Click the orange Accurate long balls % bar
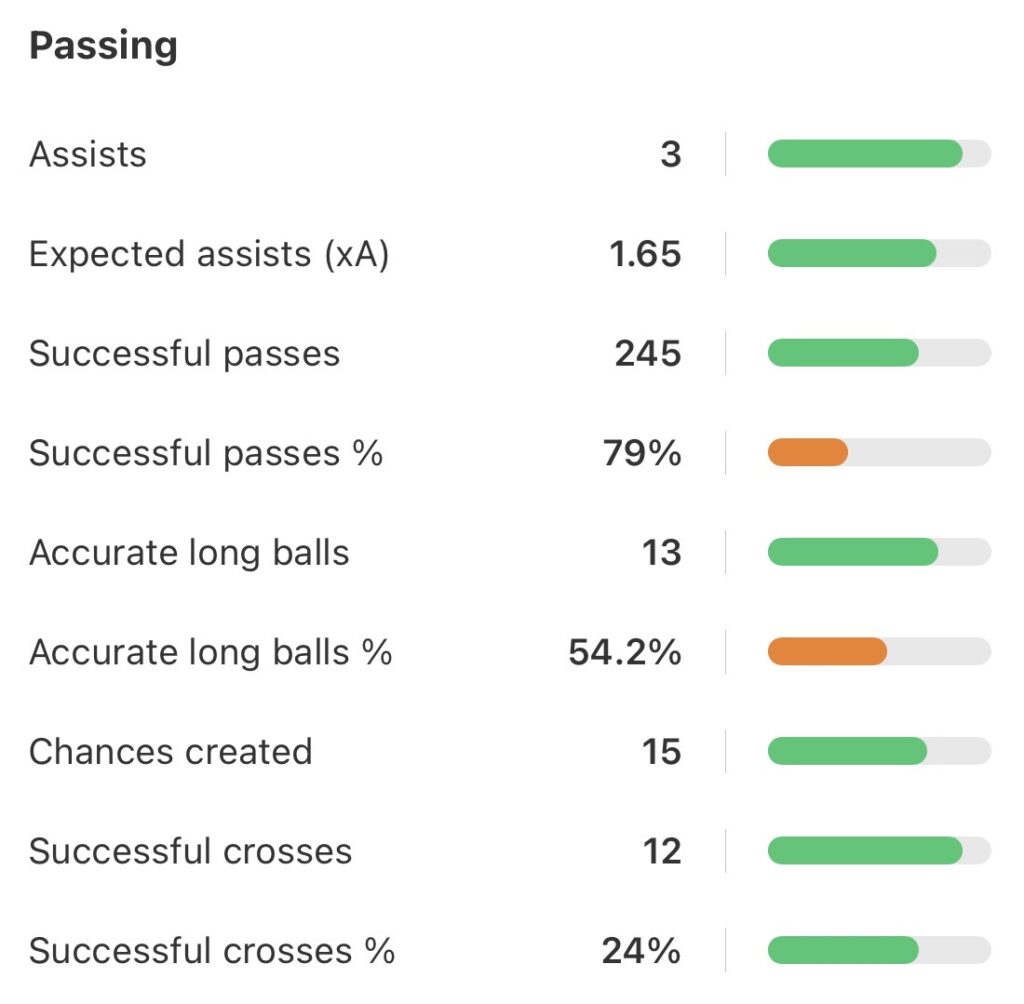 pyautogui.click(x=827, y=652)
